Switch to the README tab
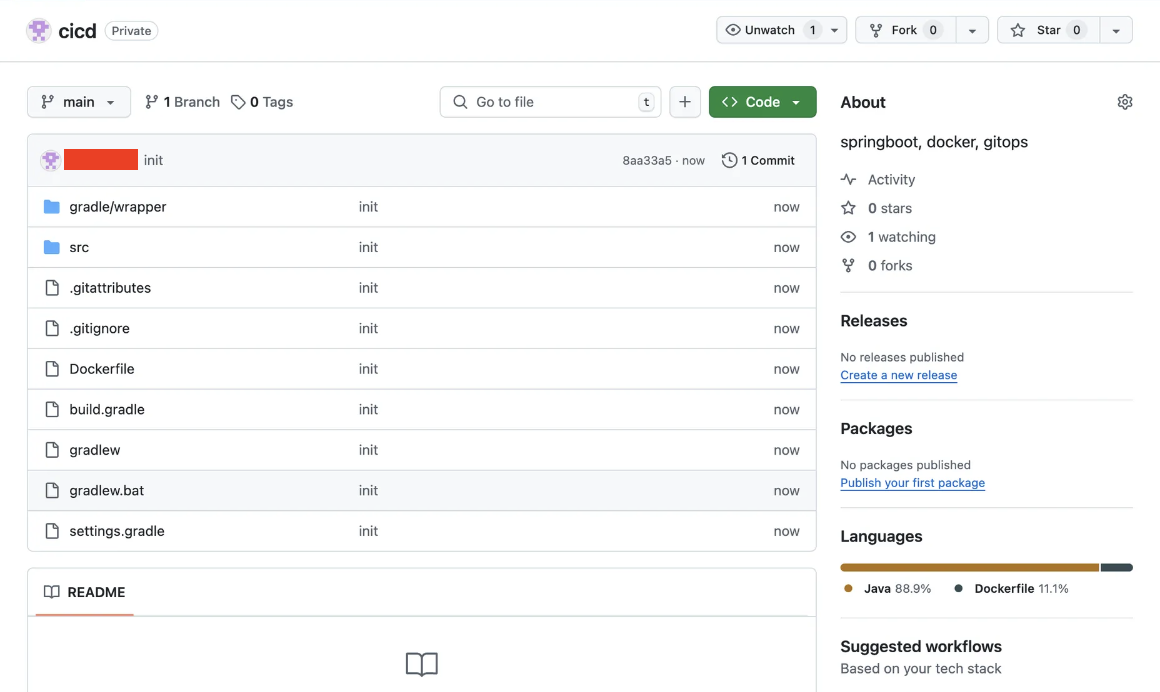1160x692 pixels. click(84, 592)
